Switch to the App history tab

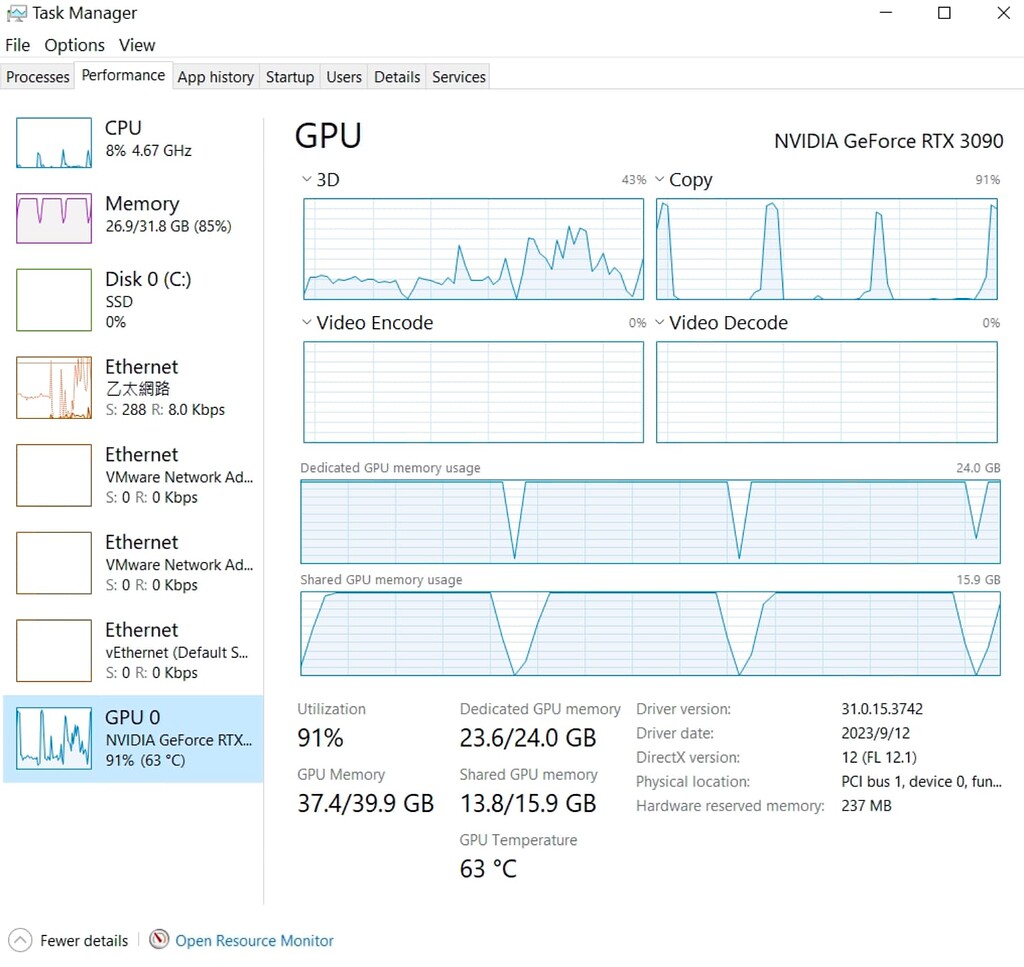click(x=215, y=76)
